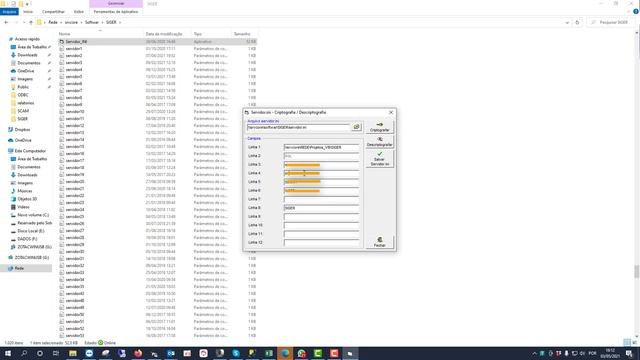The width and height of the screenshot is (640, 360).
Task: Click Salvar Servidor.ini button
Action: [379, 159]
